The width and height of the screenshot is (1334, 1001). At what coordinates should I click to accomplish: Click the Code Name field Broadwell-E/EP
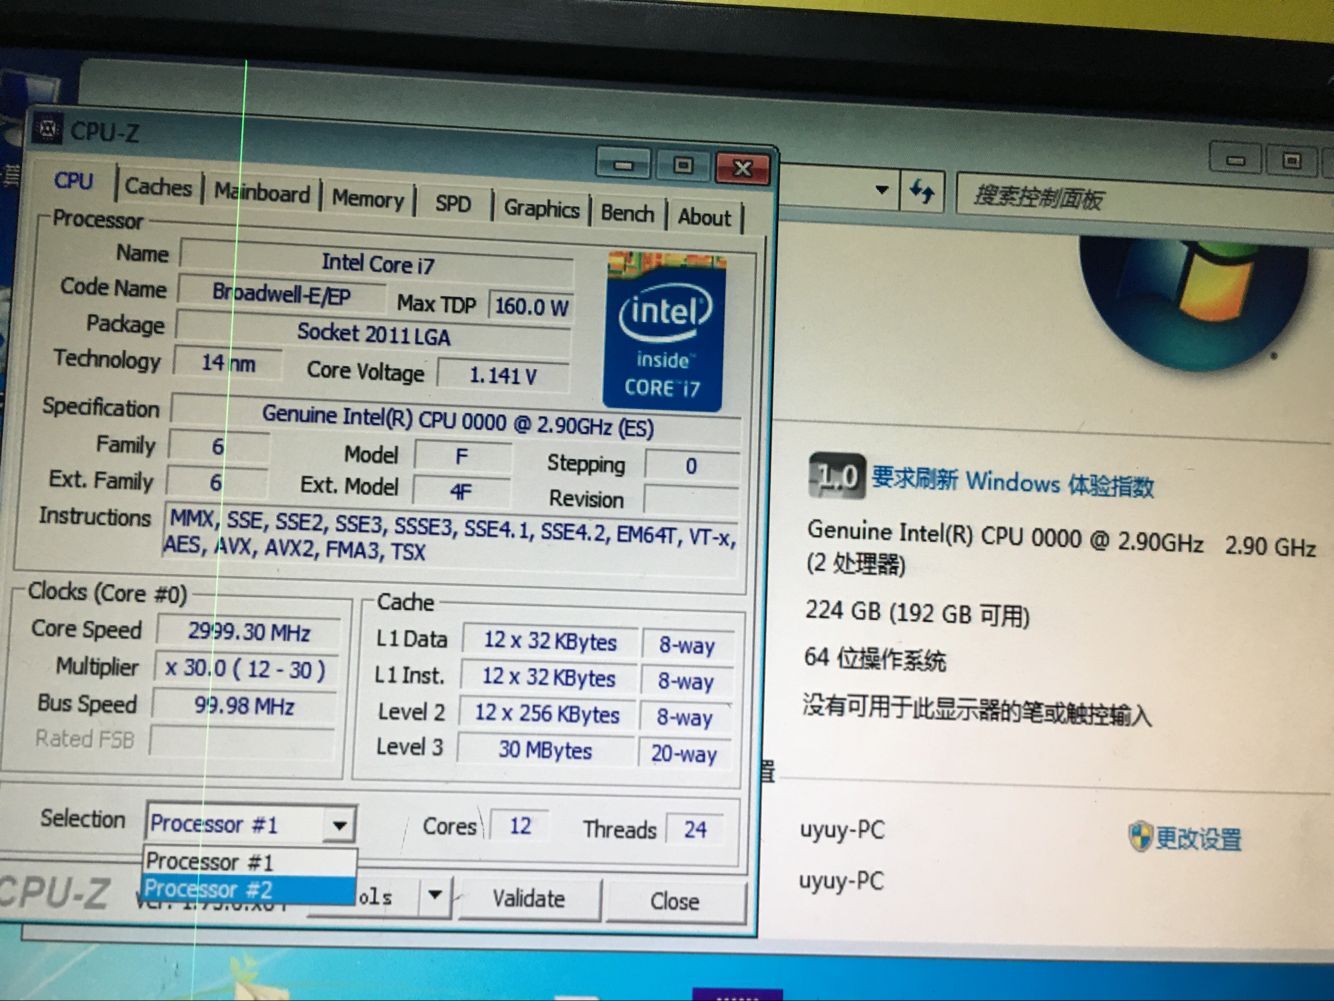[x=281, y=294]
